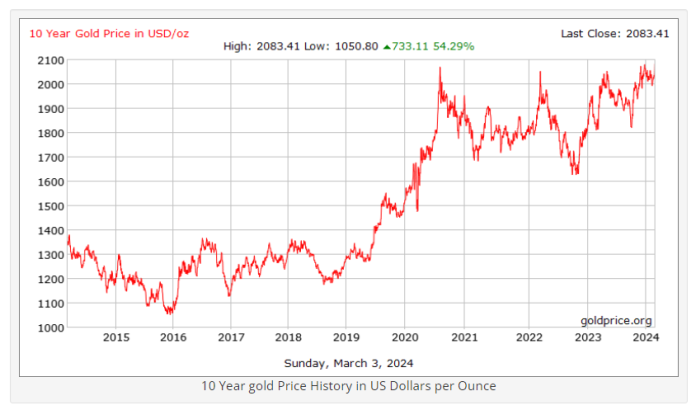Click the caption '10 Year gold Price History'
Viewport: 696px width, 410px height.
tap(348, 385)
